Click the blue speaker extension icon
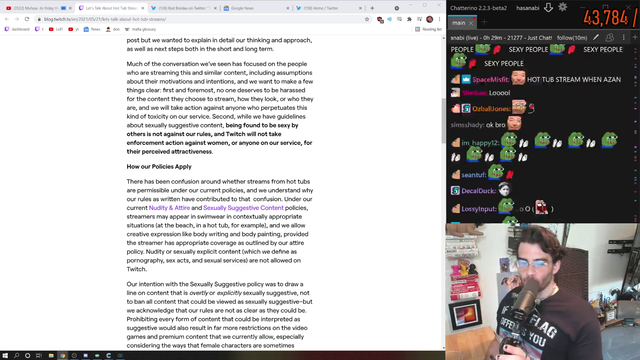Image resolution: width=640 pixels, height=360 pixels. point(389,19)
